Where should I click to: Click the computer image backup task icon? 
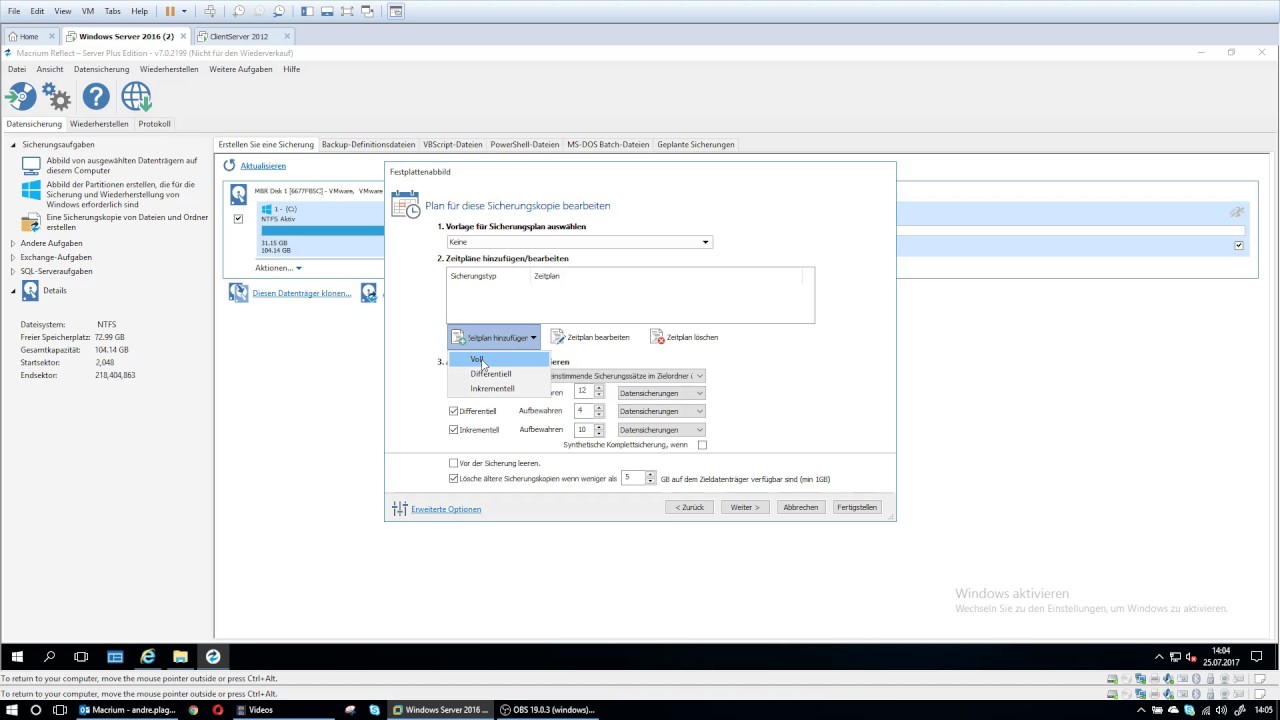click(31, 165)
